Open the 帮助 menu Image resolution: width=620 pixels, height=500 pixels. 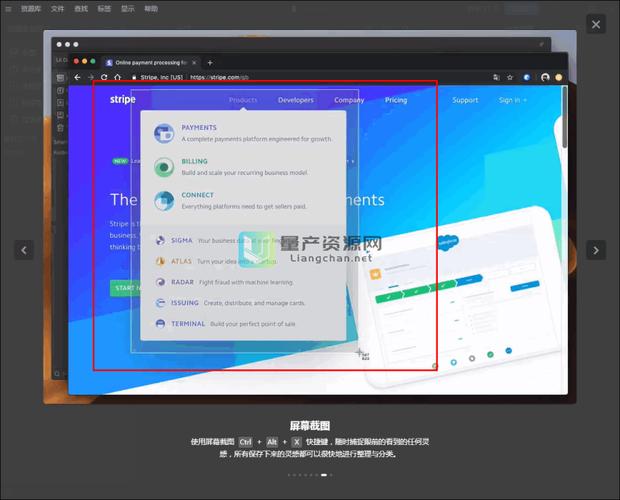151,9
